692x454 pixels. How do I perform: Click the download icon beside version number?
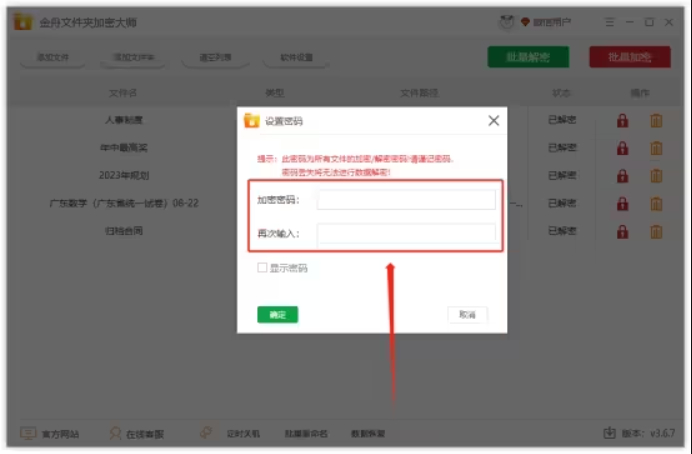tap(609, 433)
